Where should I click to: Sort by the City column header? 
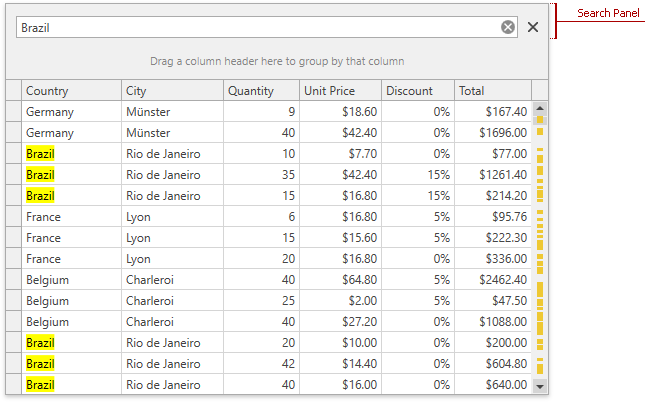(172, 91)
